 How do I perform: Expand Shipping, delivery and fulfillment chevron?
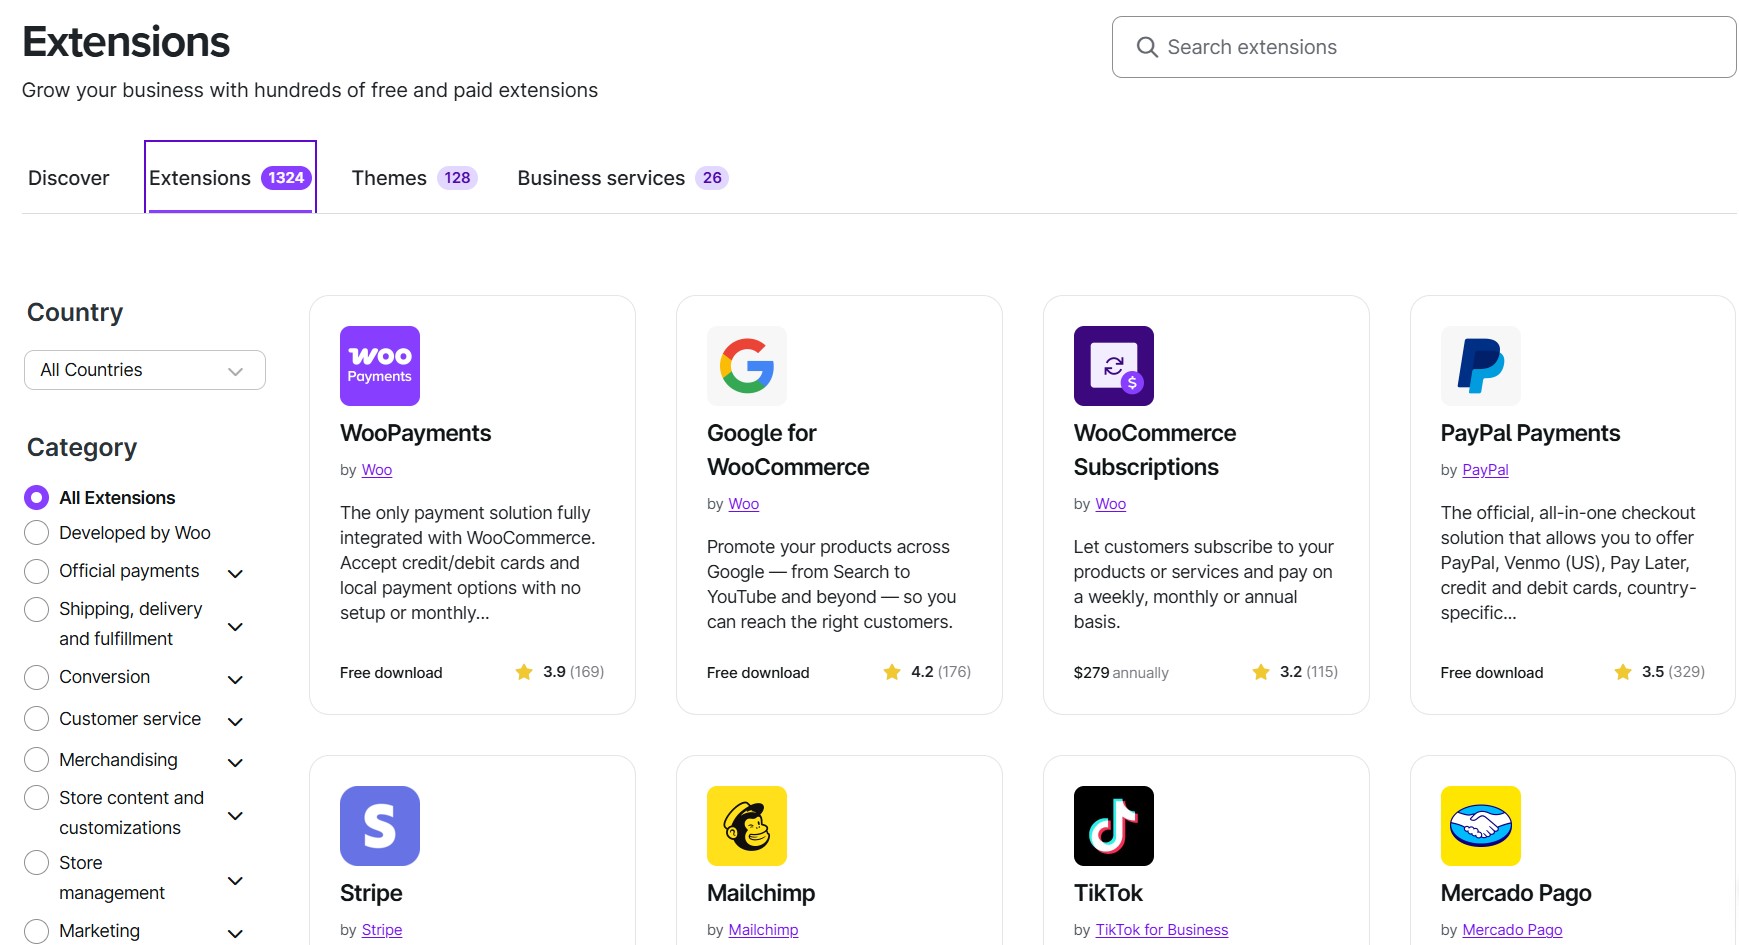coord(236,627)
